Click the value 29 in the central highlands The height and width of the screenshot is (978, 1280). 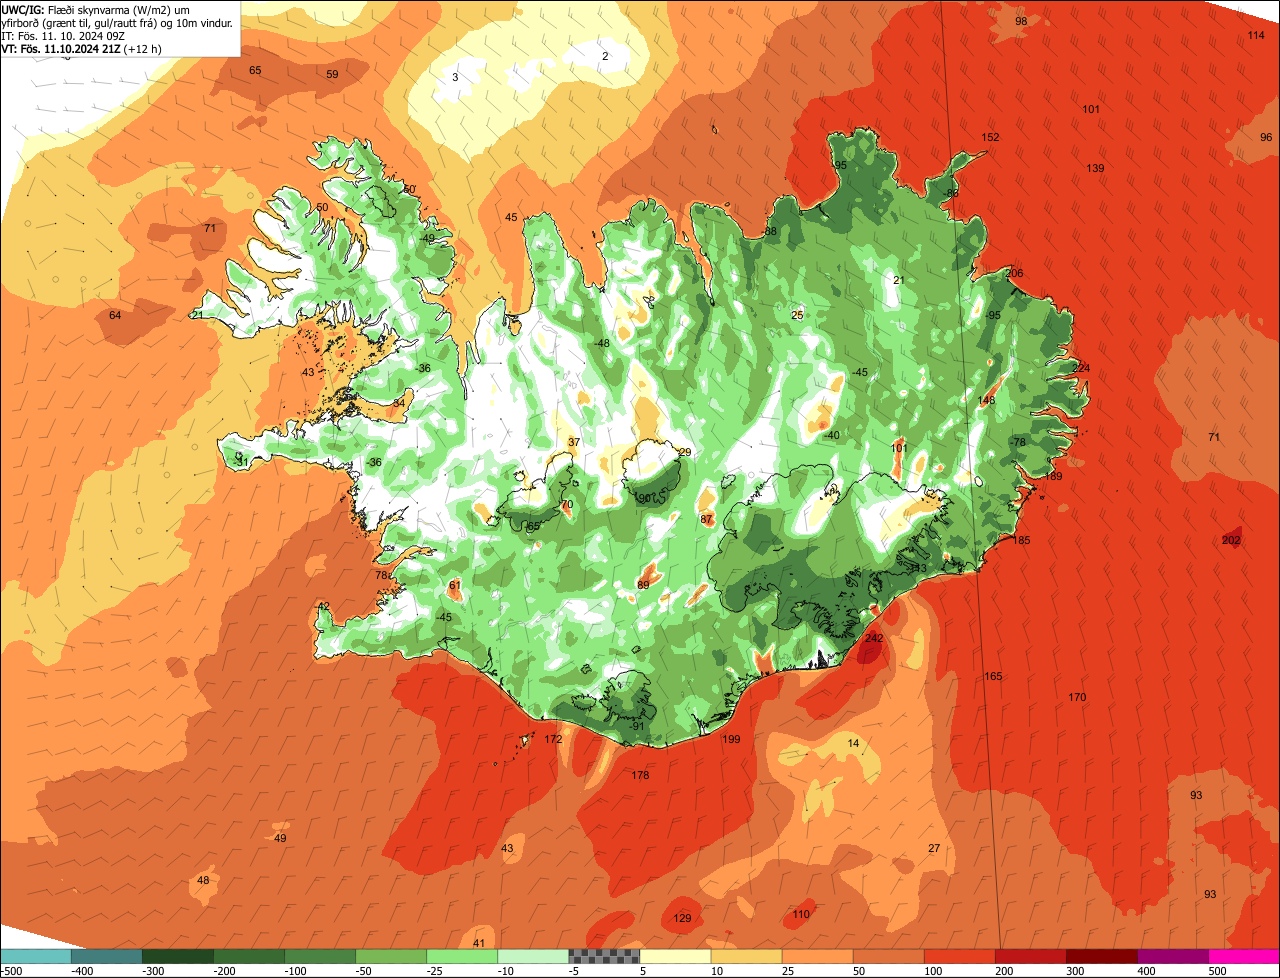point(685,453)
